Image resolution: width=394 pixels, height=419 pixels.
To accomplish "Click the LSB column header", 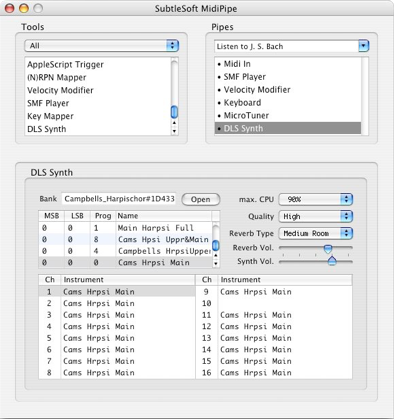I will [x=77, y=216].
